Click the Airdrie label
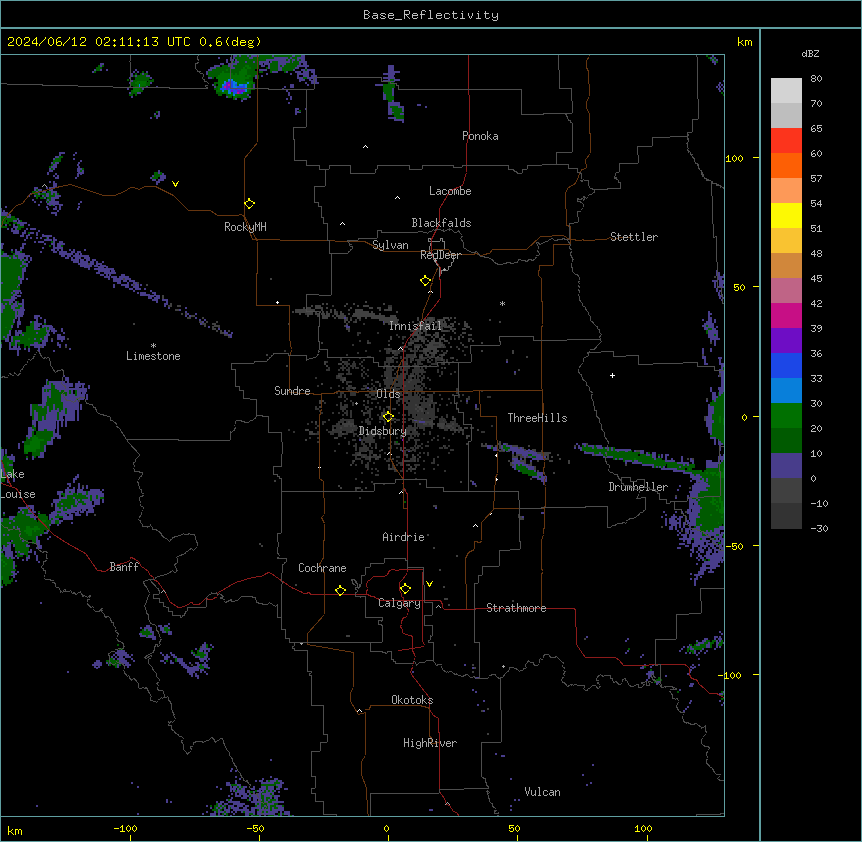 404,537
